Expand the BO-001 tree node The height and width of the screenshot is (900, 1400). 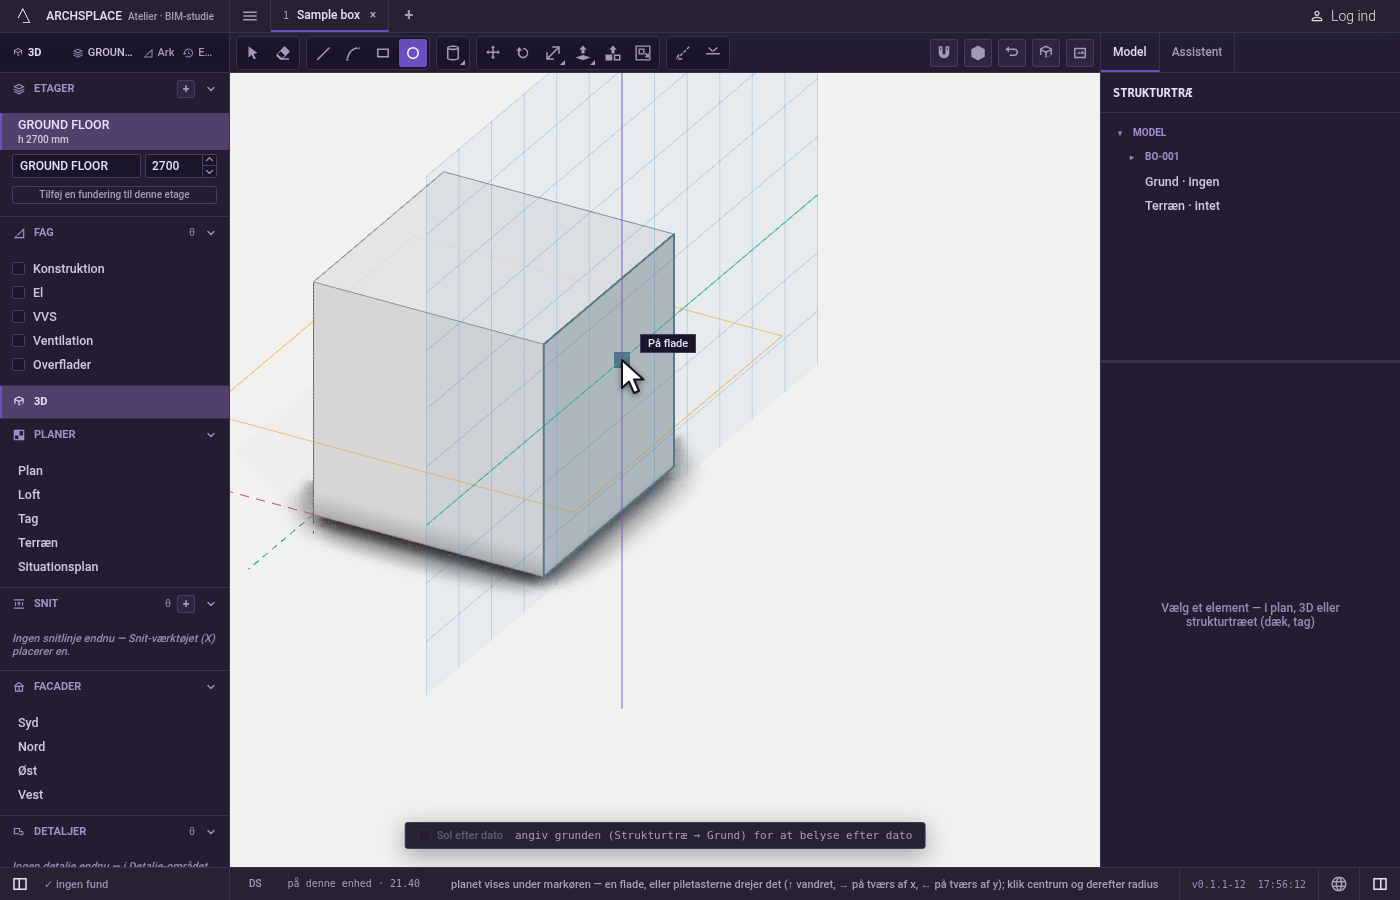[x=1132, y=157]
